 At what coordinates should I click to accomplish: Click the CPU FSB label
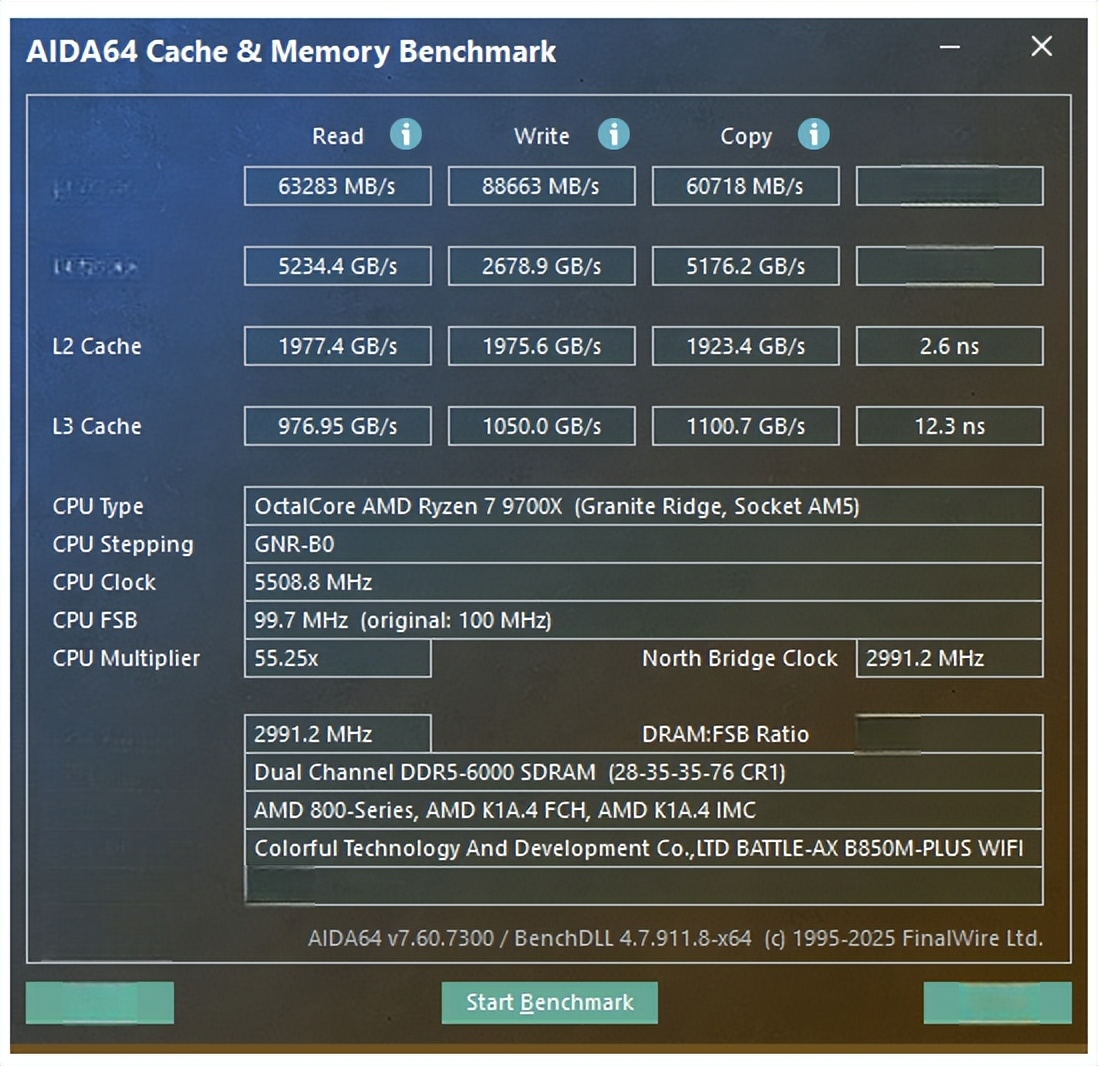point(95,620)
